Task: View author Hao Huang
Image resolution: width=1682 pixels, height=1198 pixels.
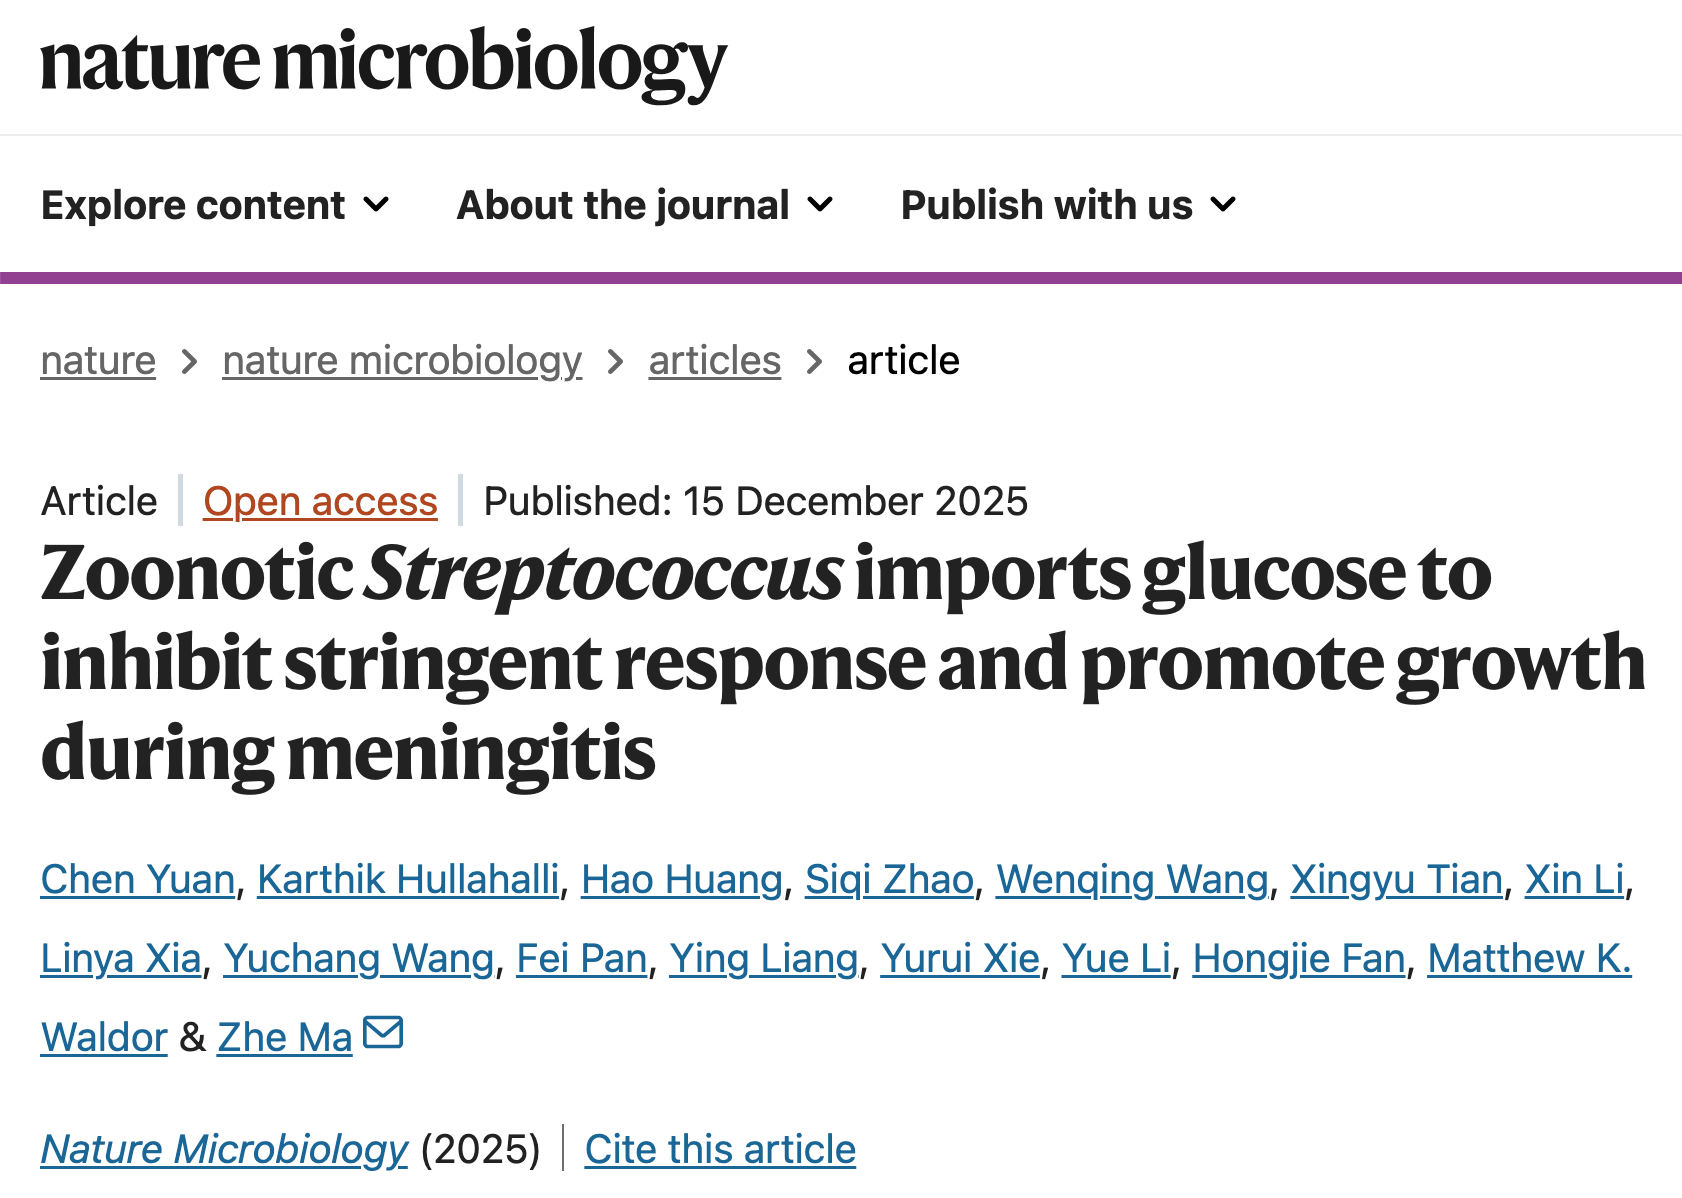Action: coord(682,880)
